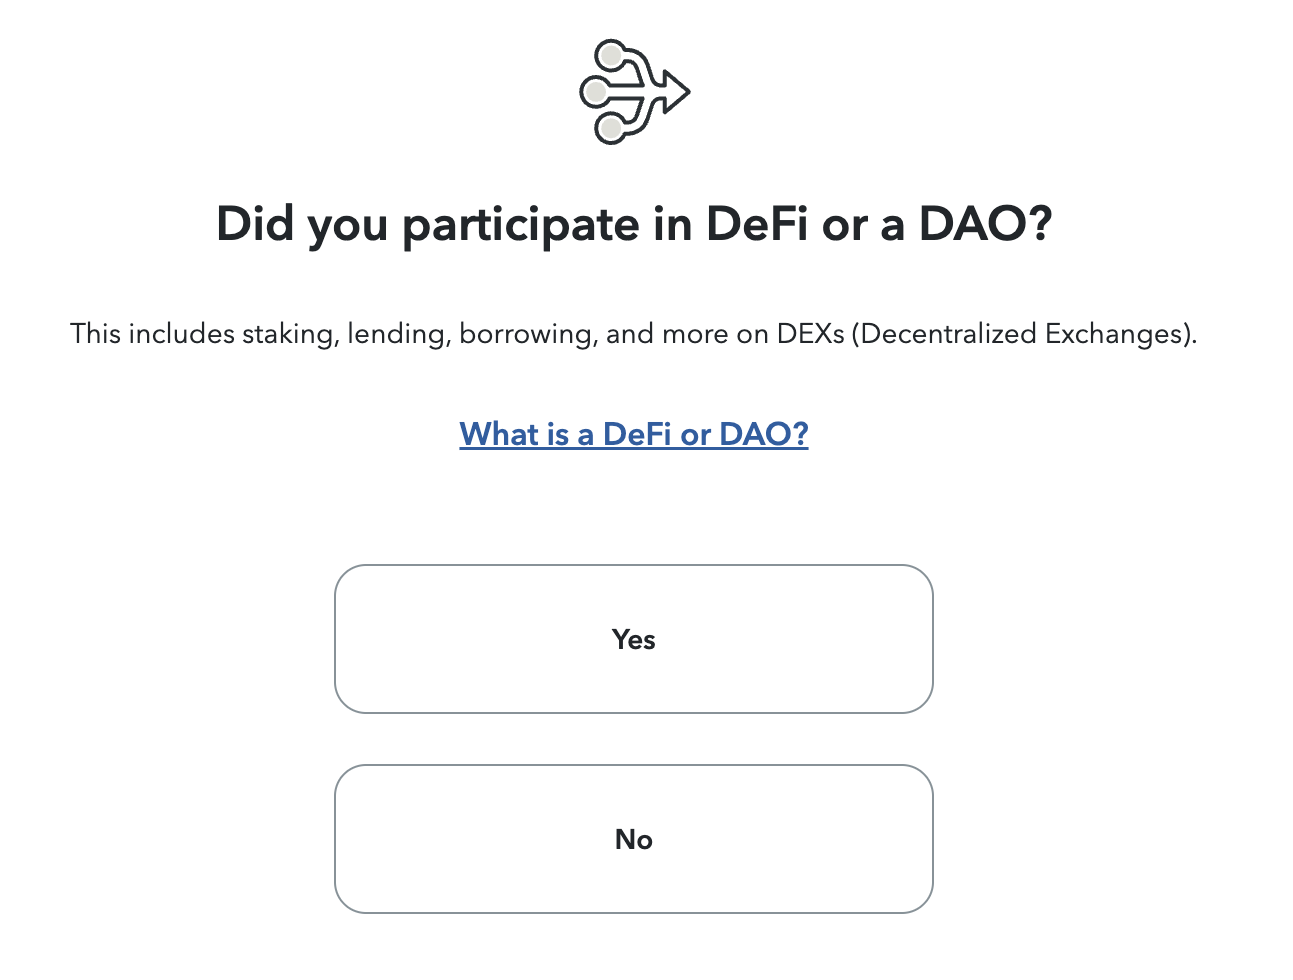
Task: Click the word "DeFi" in the heading
Action: (x=757, y=224)
